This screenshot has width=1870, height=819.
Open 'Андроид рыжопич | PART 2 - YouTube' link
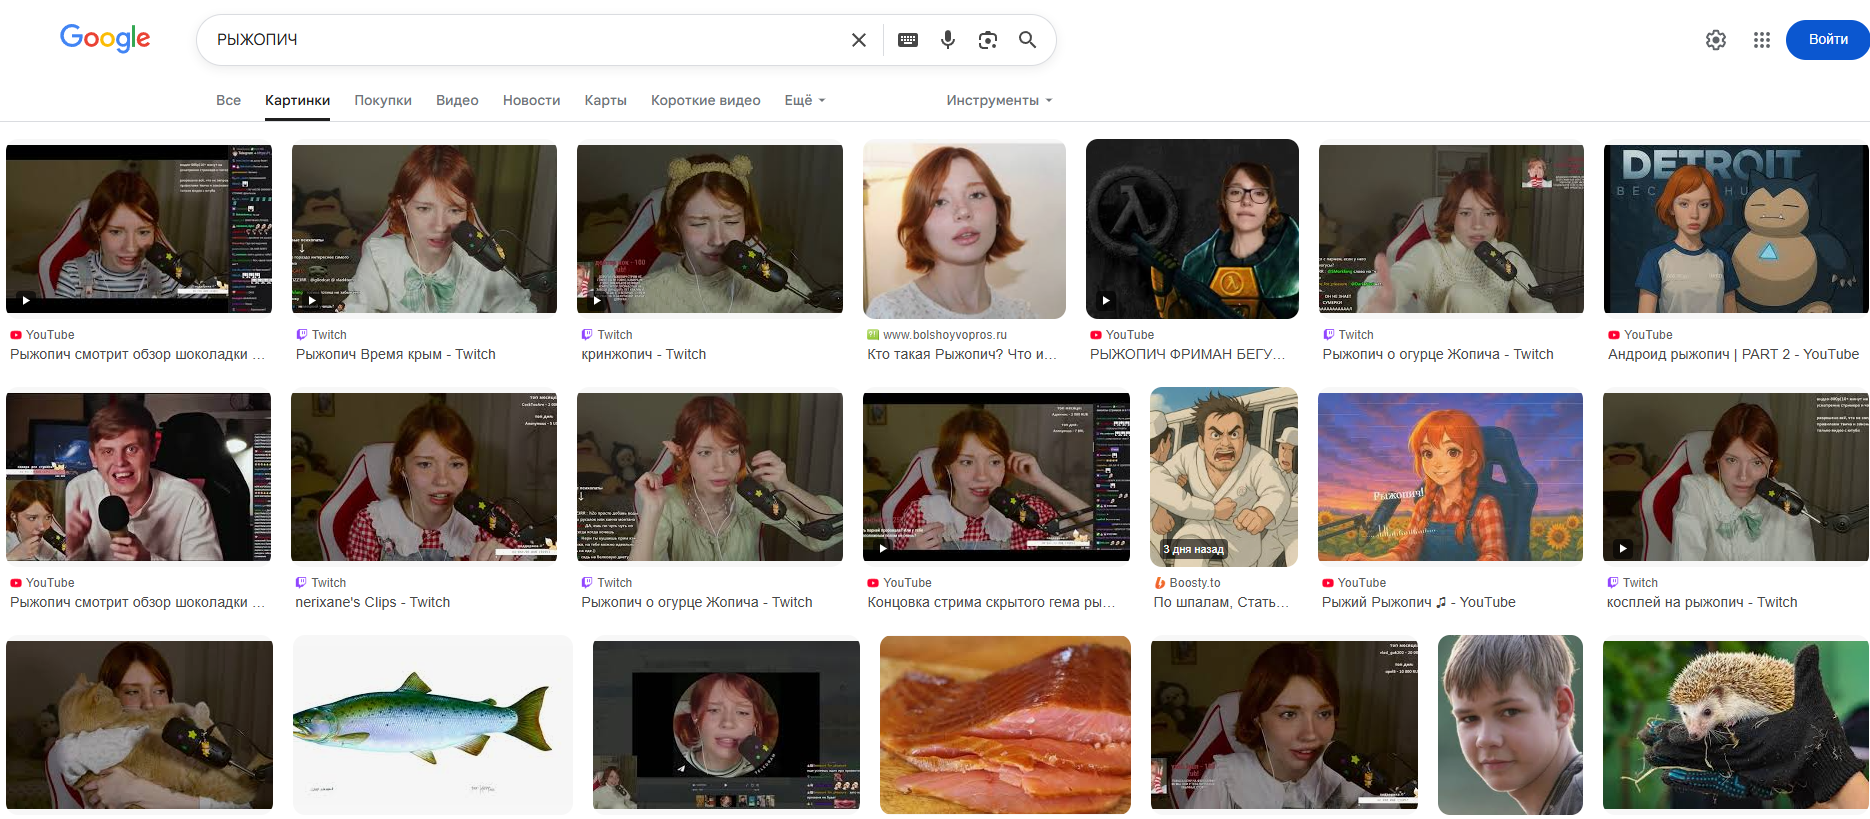[x=1733, y=354]
